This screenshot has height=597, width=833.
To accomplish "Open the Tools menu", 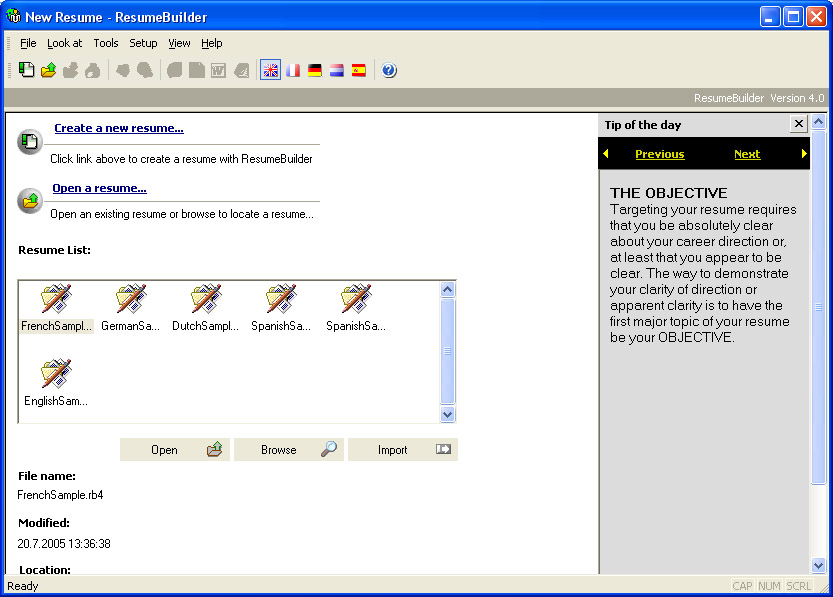I will [x=106, y=43].
